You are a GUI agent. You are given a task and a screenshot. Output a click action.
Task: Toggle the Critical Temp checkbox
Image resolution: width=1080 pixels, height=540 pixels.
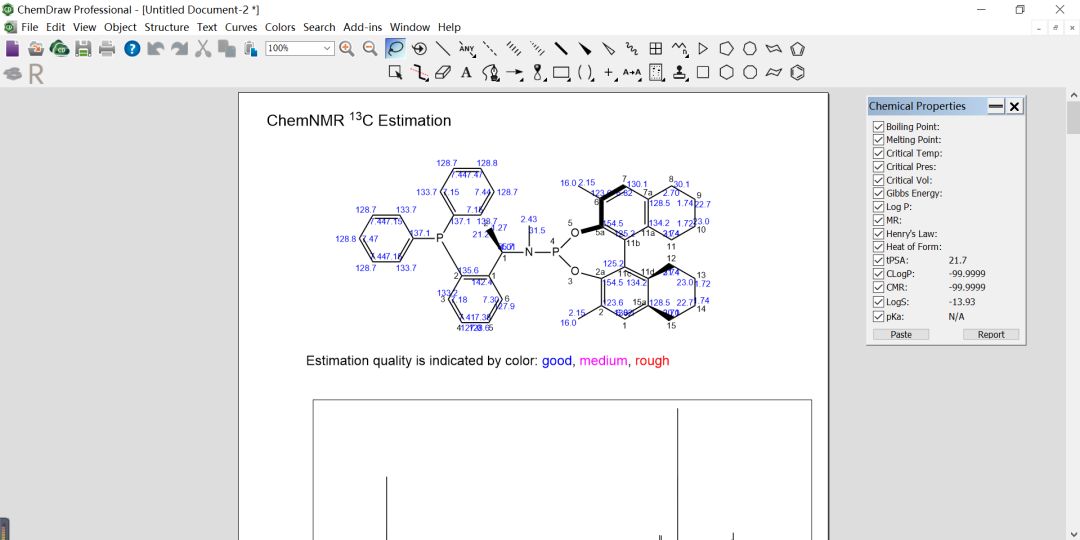[x=878, y=153]
